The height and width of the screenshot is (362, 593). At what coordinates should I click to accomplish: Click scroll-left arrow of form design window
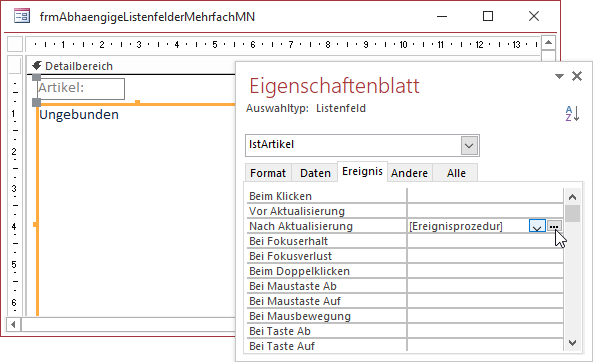pyautogui.click(x=14, y=324)
